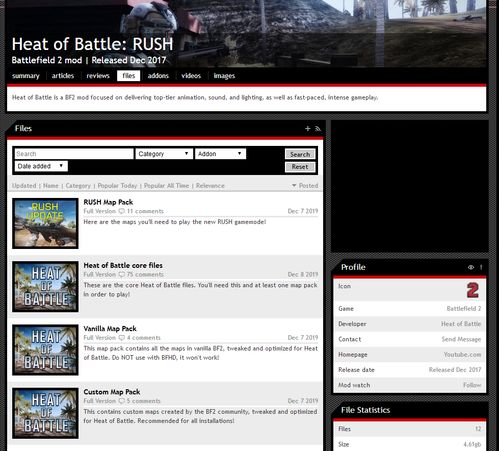
Task: Click the Heat of Battle: RUSH page title
Action: [93, 44]
